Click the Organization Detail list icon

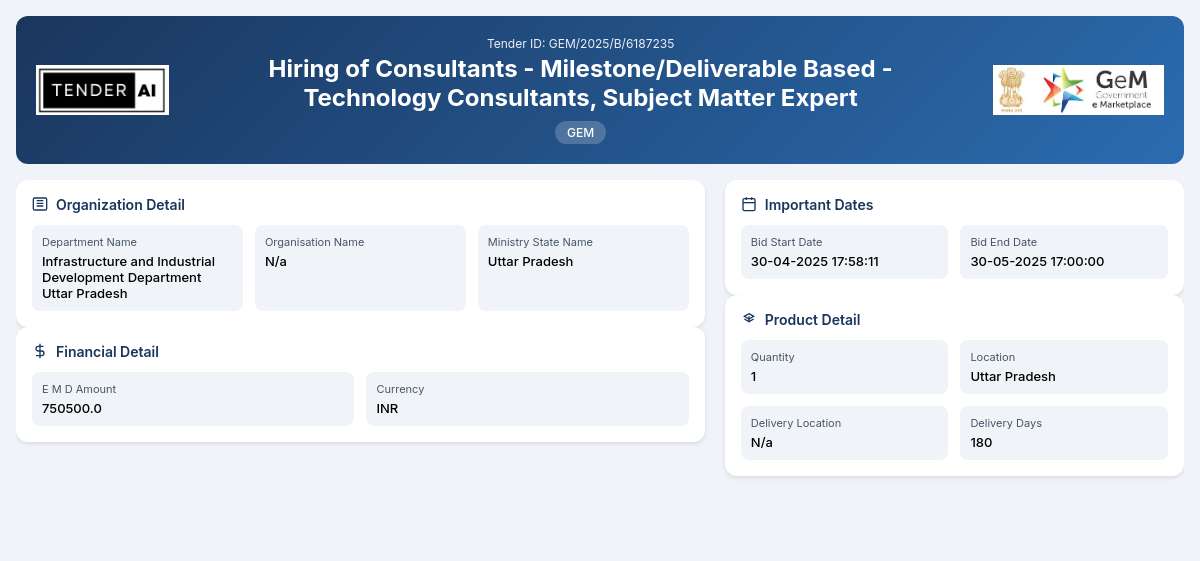point(40,204)
